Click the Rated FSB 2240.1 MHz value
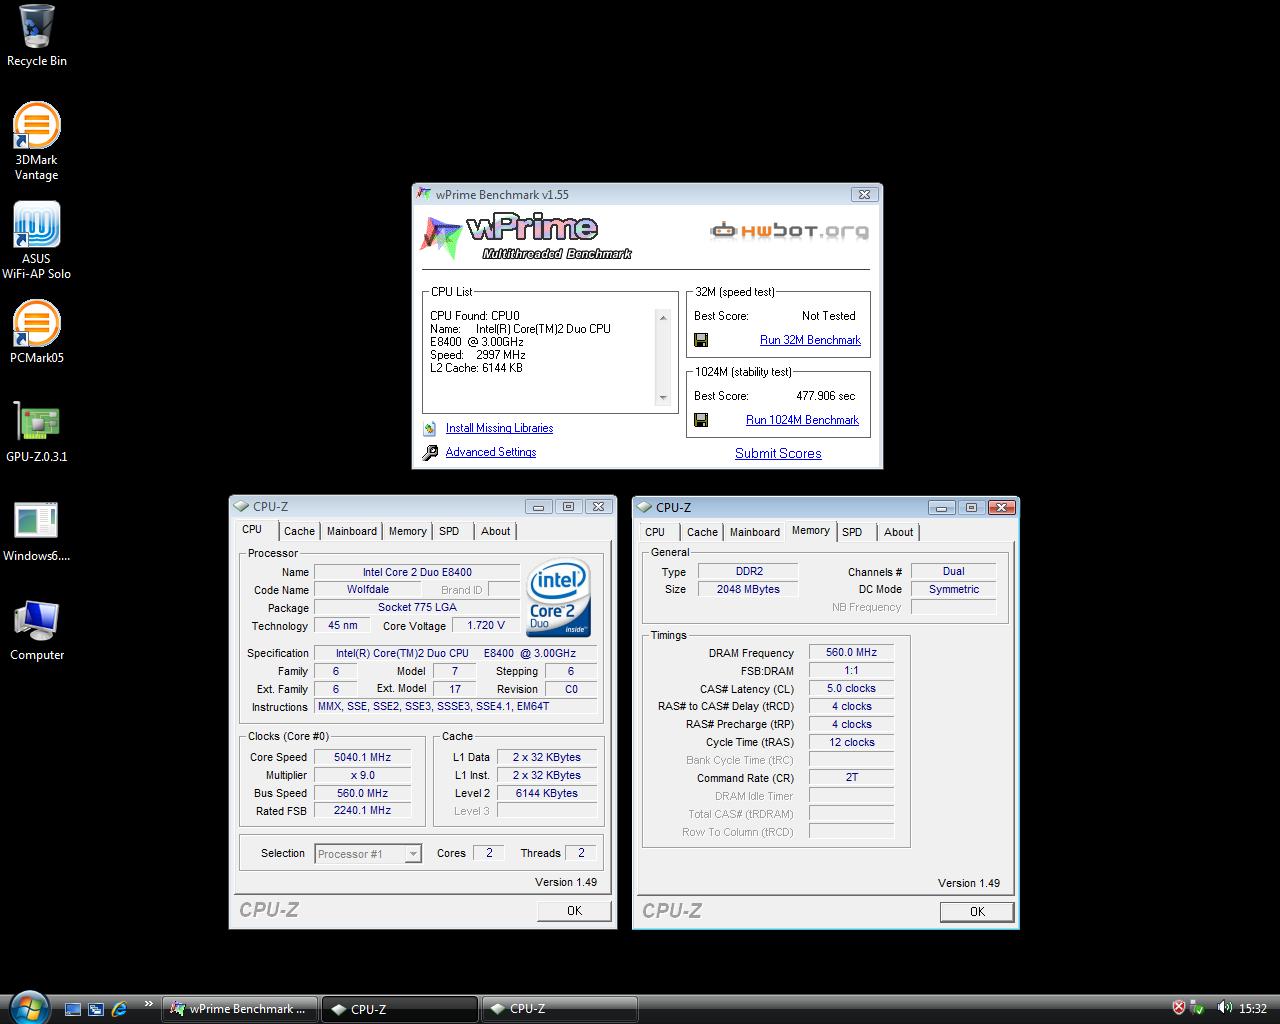1280x1024 pixels. [x=362, y=811]
